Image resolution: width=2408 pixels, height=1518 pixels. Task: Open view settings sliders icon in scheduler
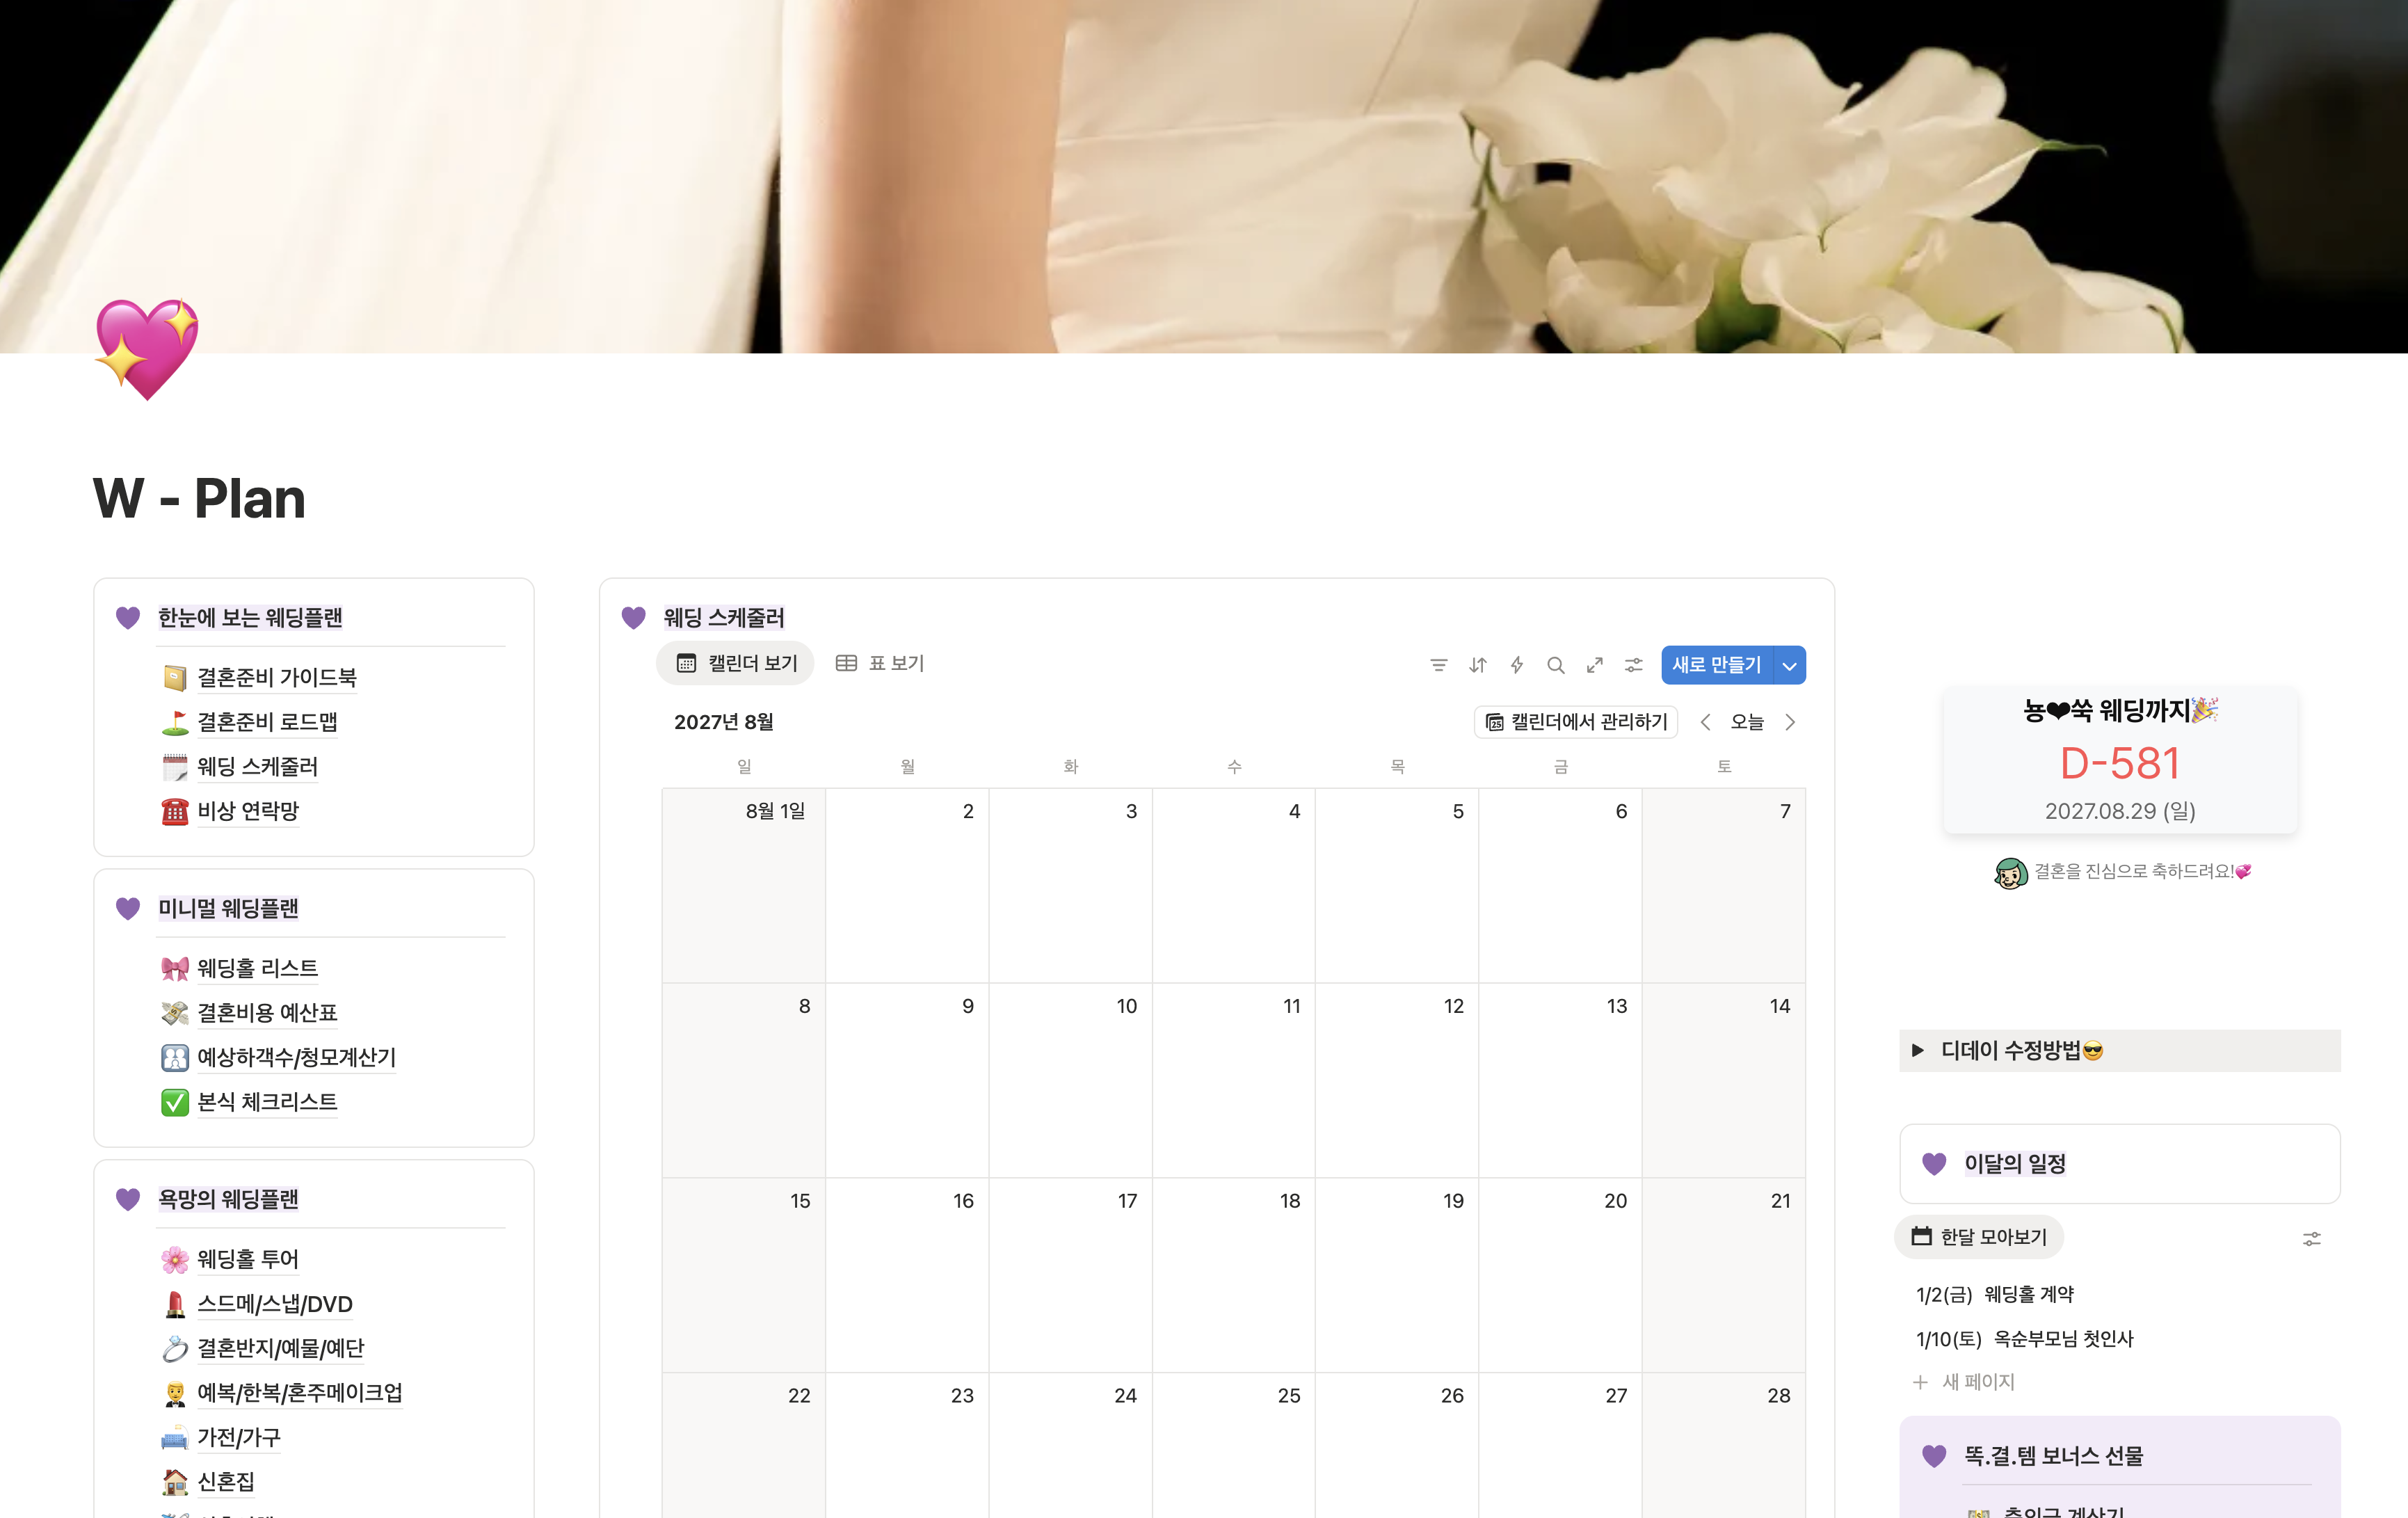(1633, 665)
